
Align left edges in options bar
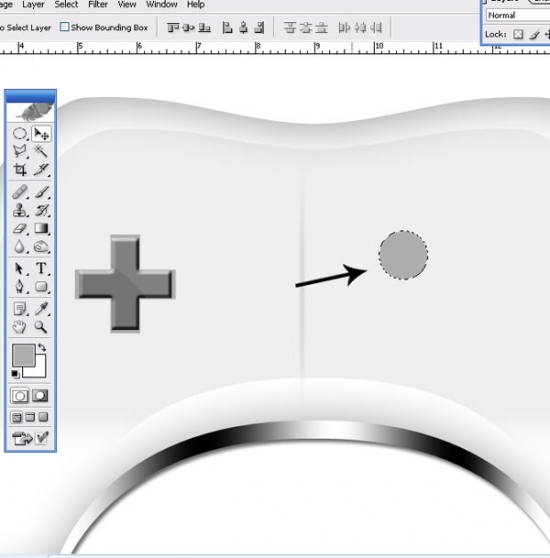pos(227,27)
